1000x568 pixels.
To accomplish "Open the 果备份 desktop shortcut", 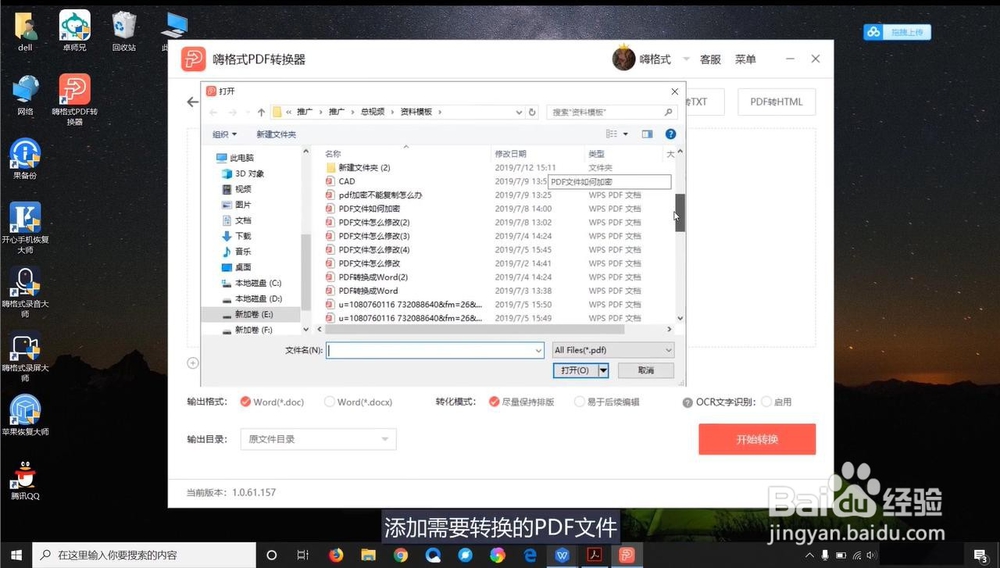I will point(25,158).
